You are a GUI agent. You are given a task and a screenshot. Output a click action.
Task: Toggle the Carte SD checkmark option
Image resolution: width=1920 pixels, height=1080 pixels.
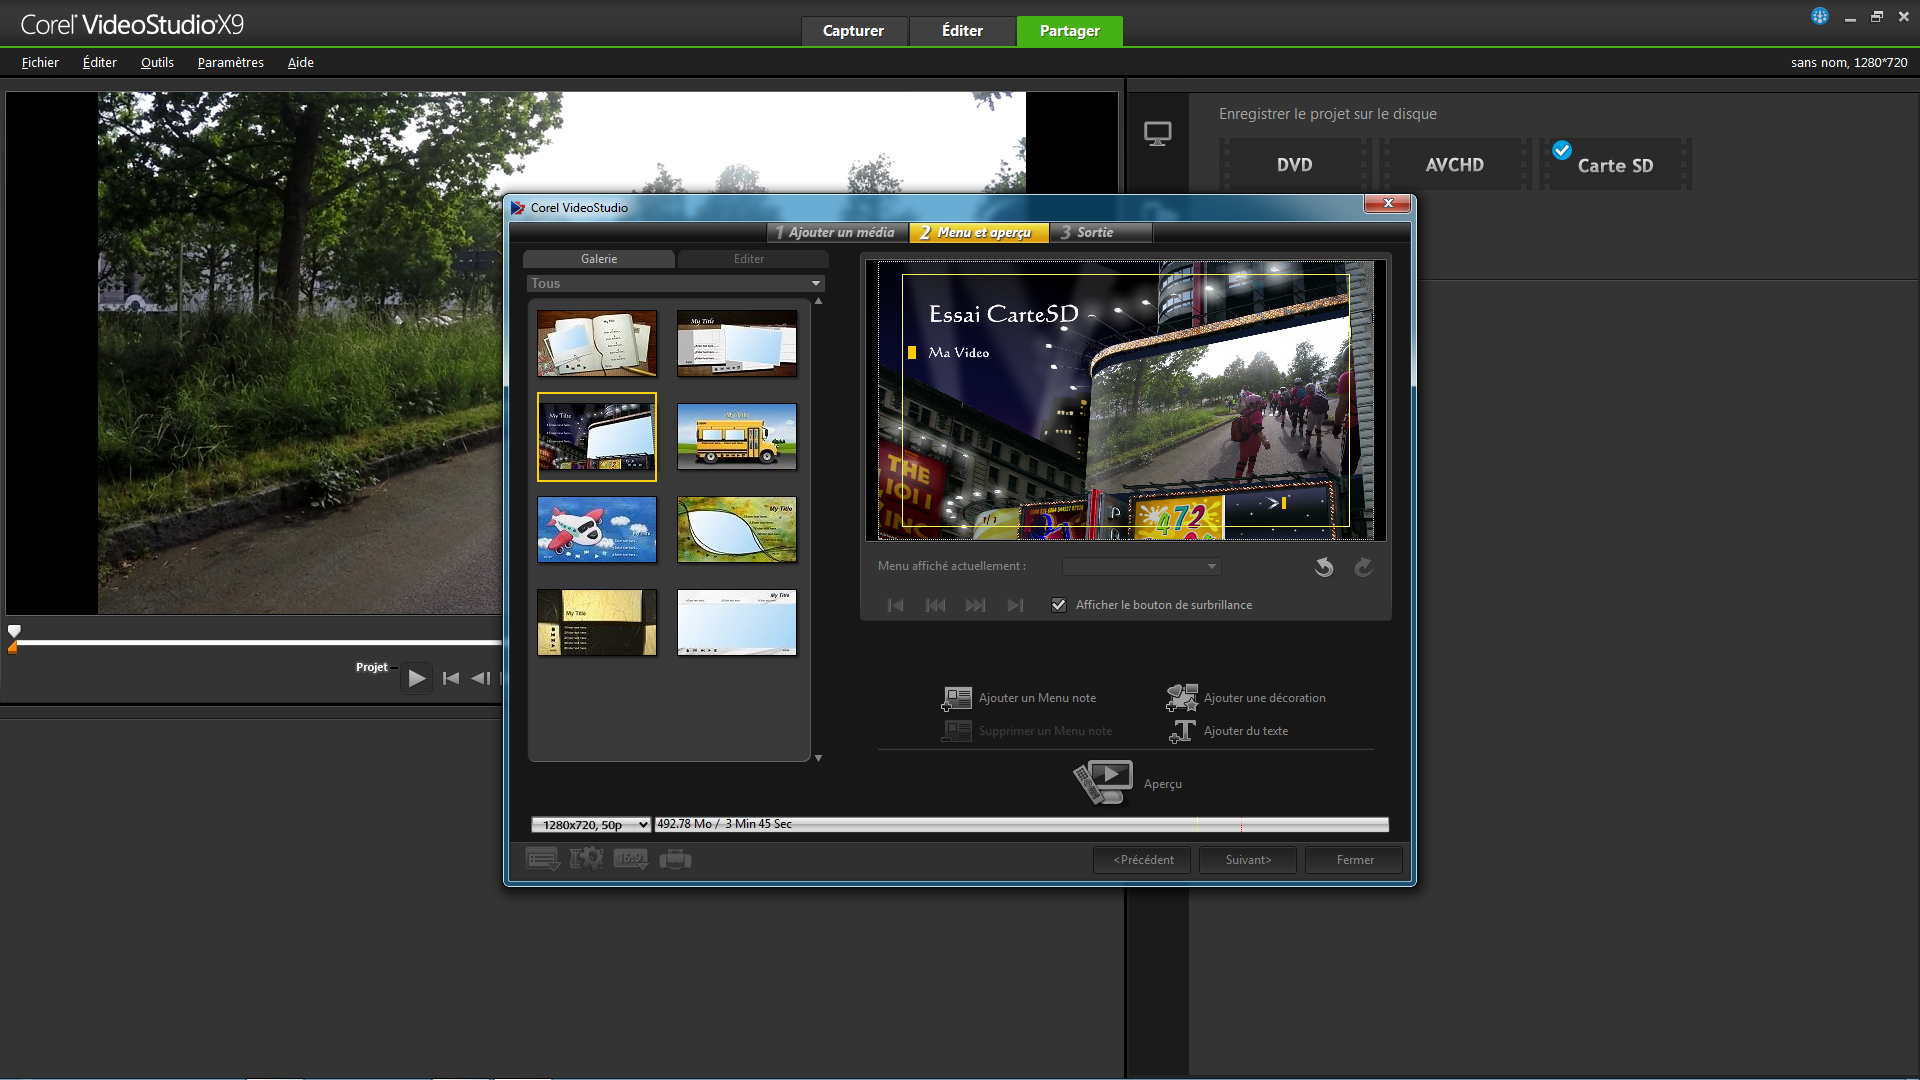coord(1562,150)
